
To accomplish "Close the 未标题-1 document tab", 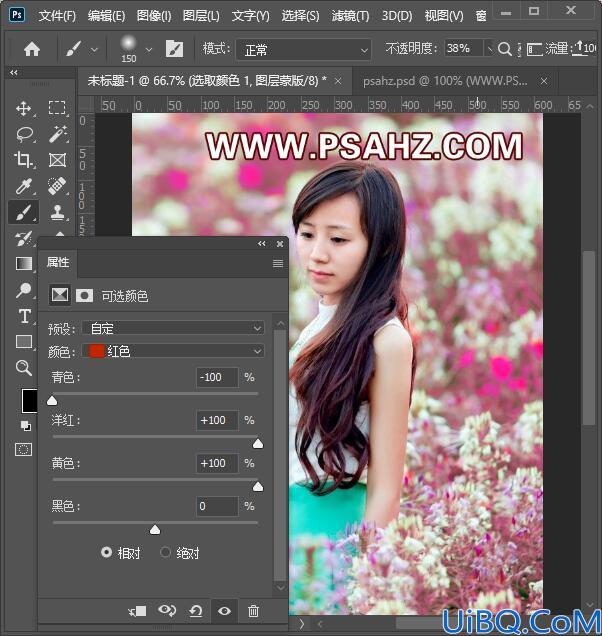I will 338,81.
